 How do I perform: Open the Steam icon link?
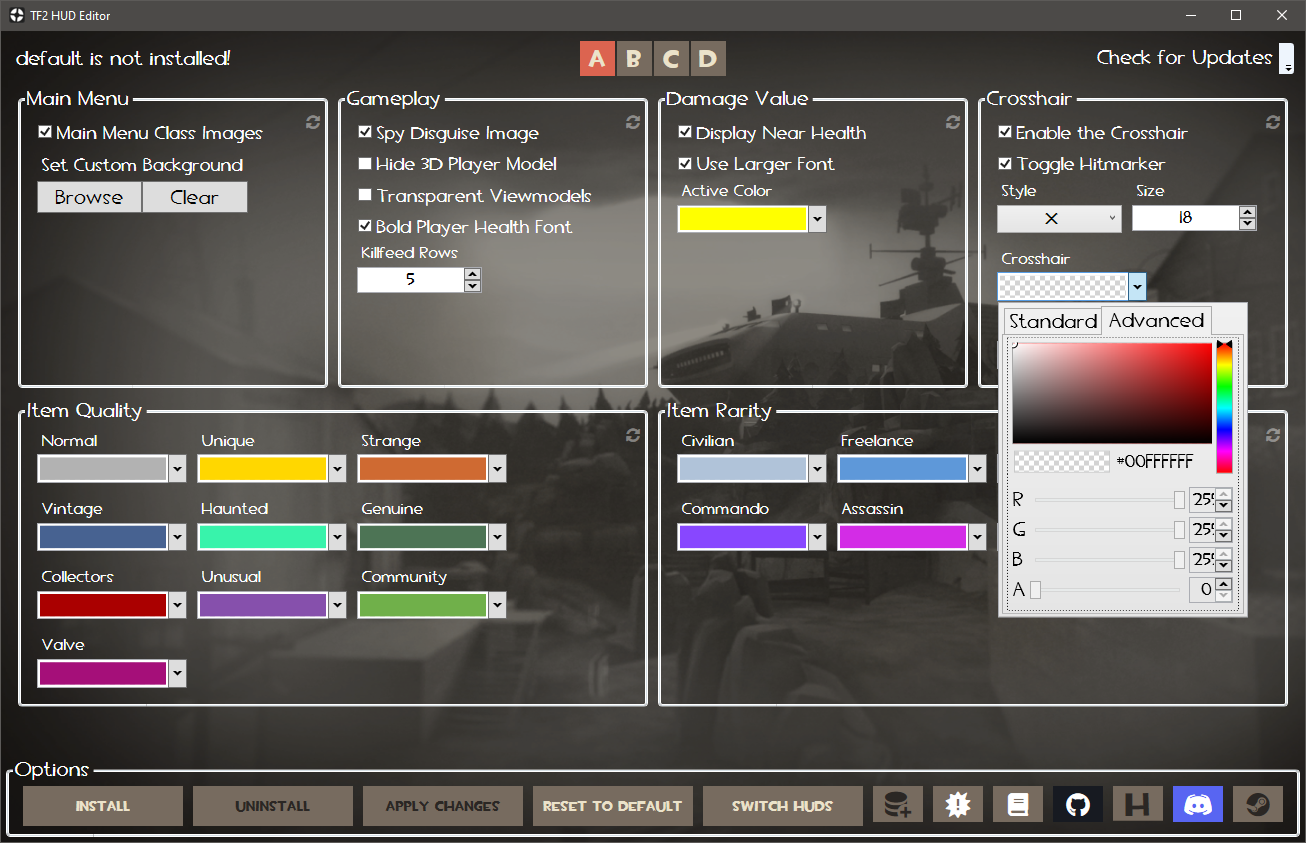coord(1258,805)
